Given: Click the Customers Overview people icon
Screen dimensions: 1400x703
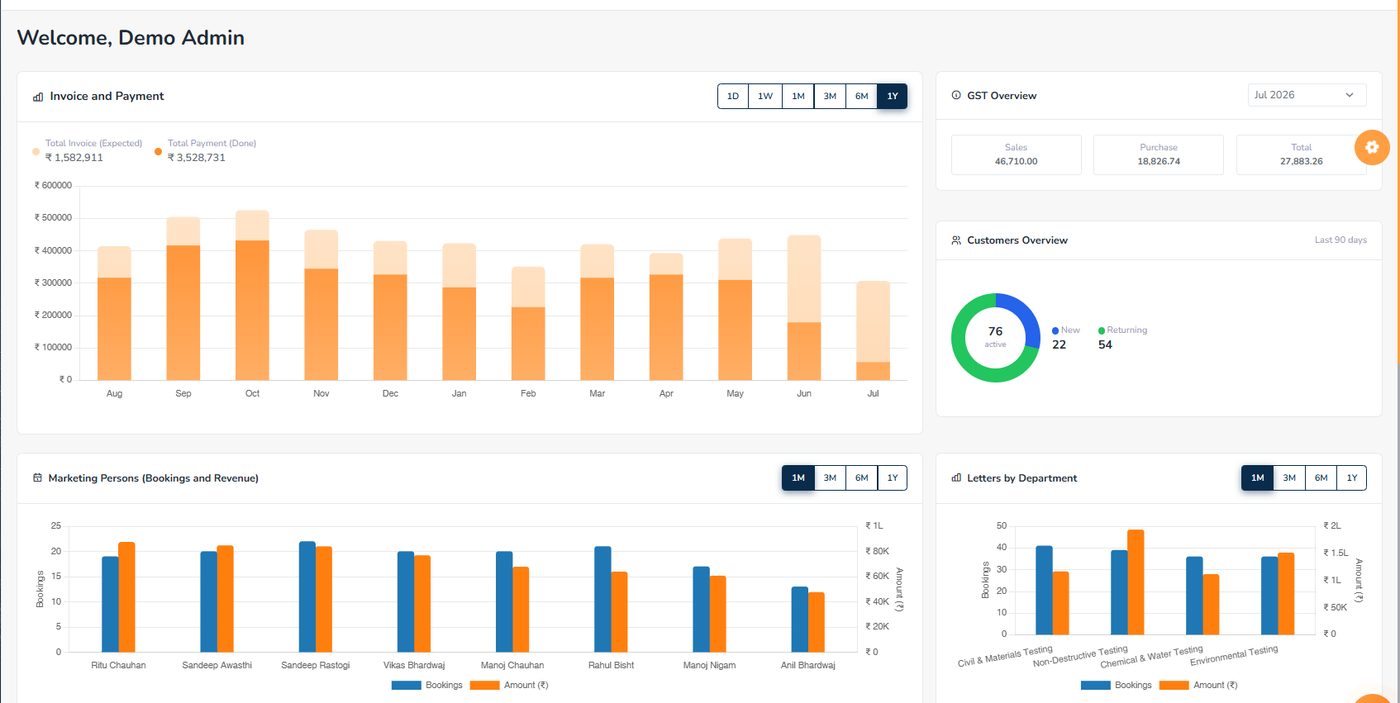Looking at the screenshot, I should click(x=956, y=240).
